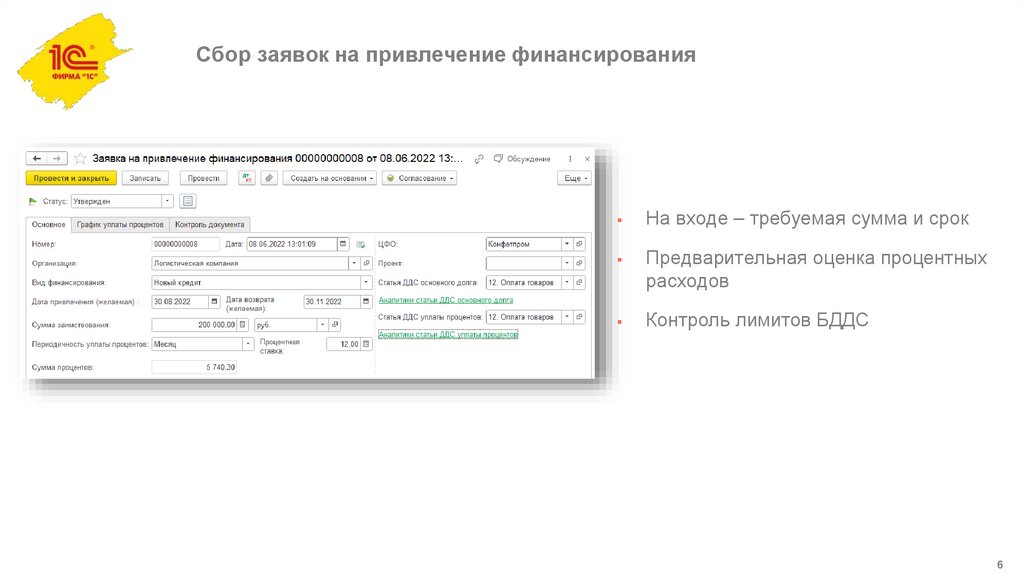Open calculator for Процентная ставка field
This screenshot has width=1024, height=574.
pos(366,344)
